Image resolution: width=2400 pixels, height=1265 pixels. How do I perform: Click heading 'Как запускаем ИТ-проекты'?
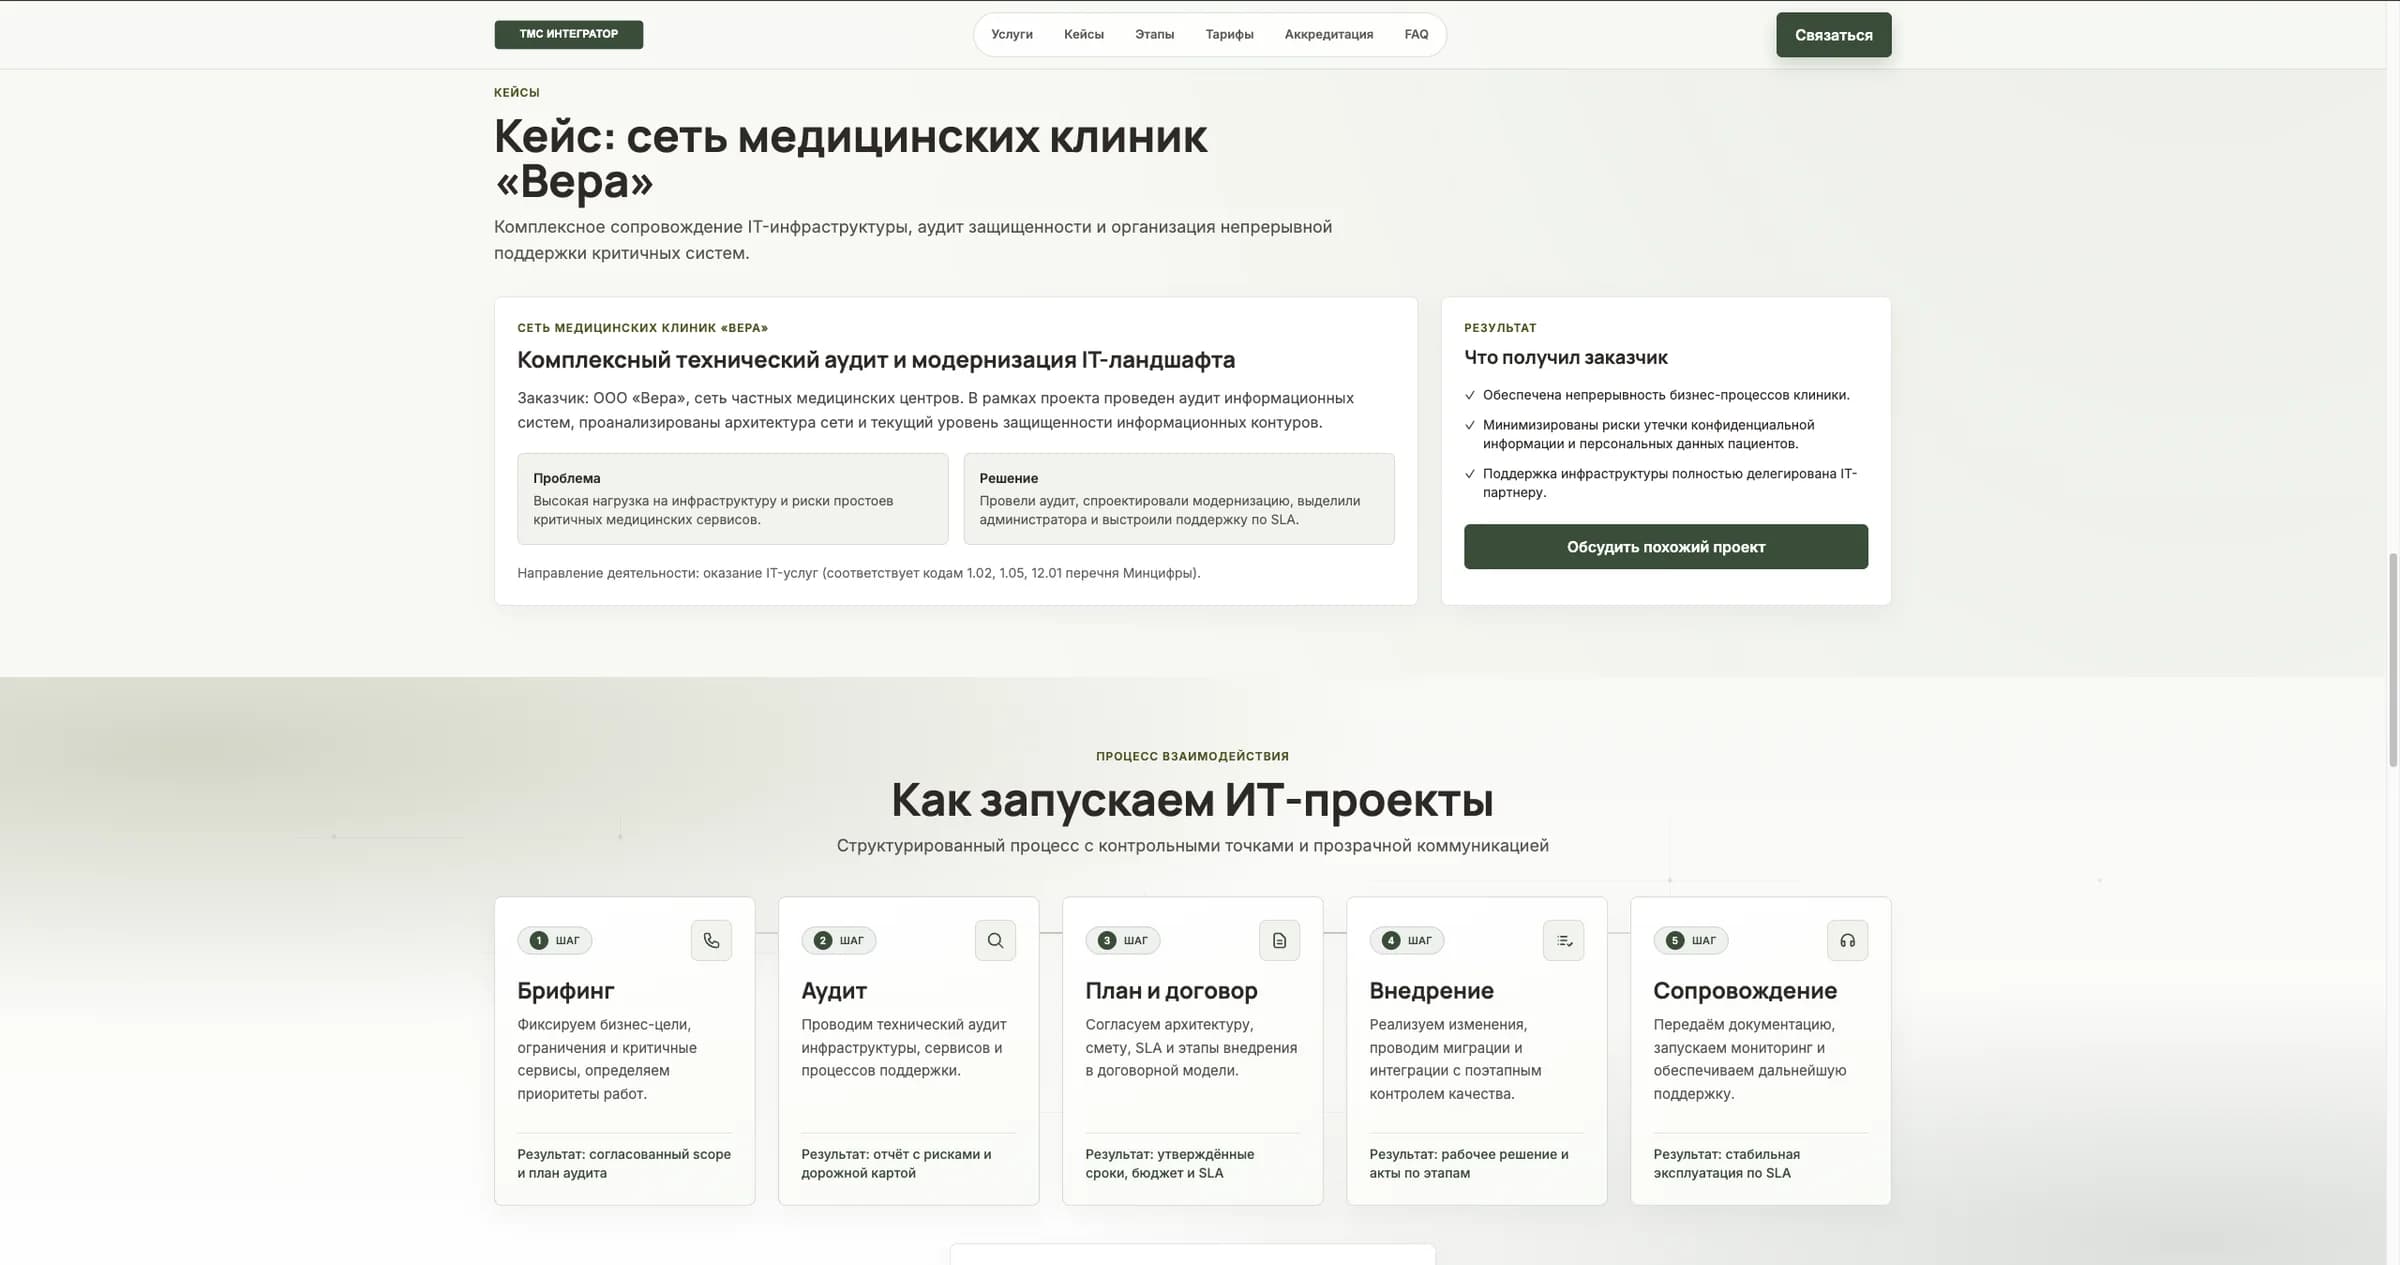pos(1192,799)
